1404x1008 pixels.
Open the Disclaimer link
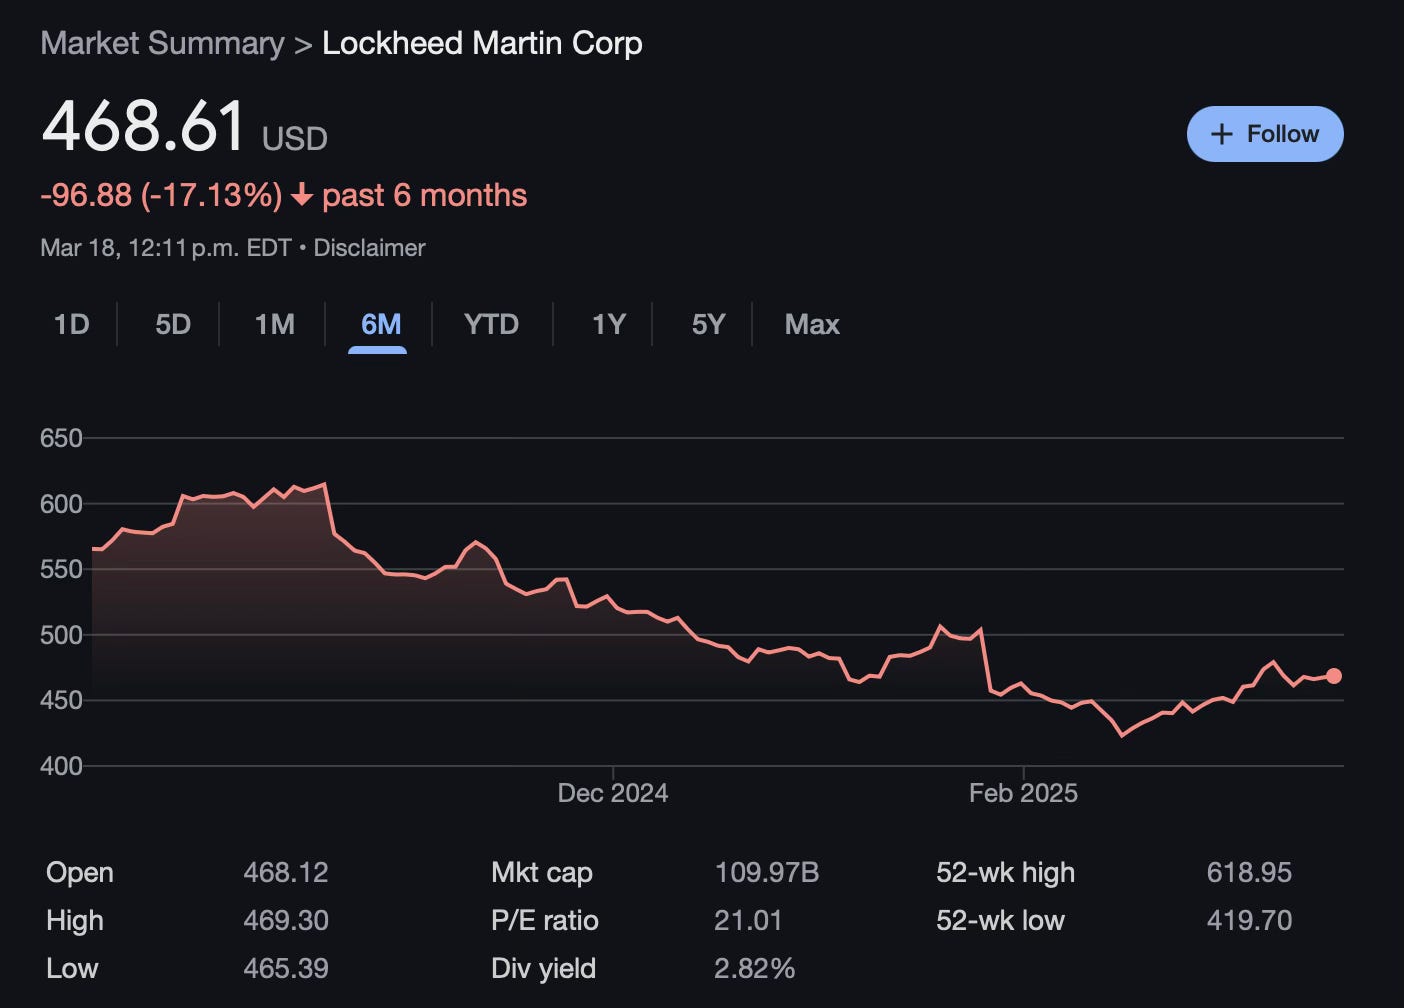click(x=369, y=248)
